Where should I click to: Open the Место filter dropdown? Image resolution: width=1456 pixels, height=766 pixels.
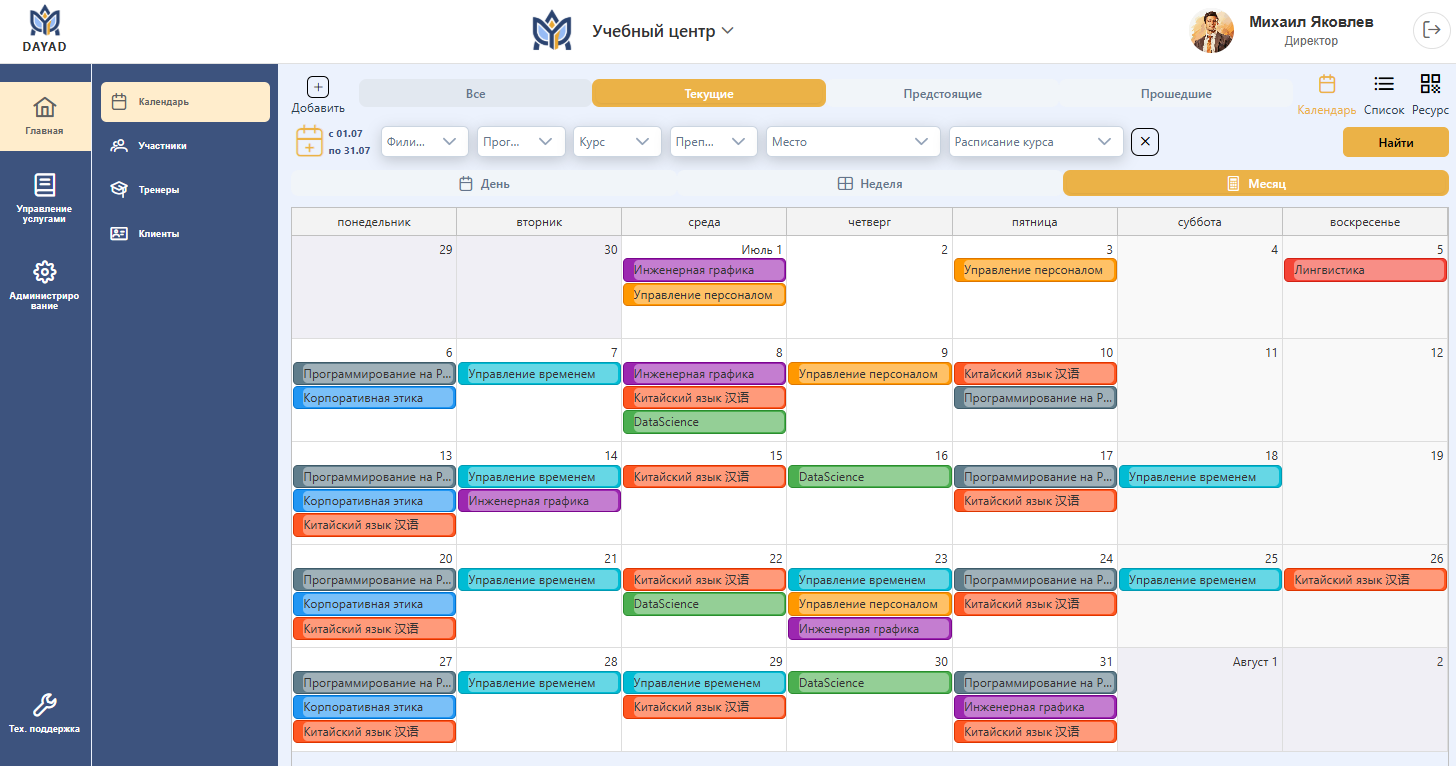[853, 142]
